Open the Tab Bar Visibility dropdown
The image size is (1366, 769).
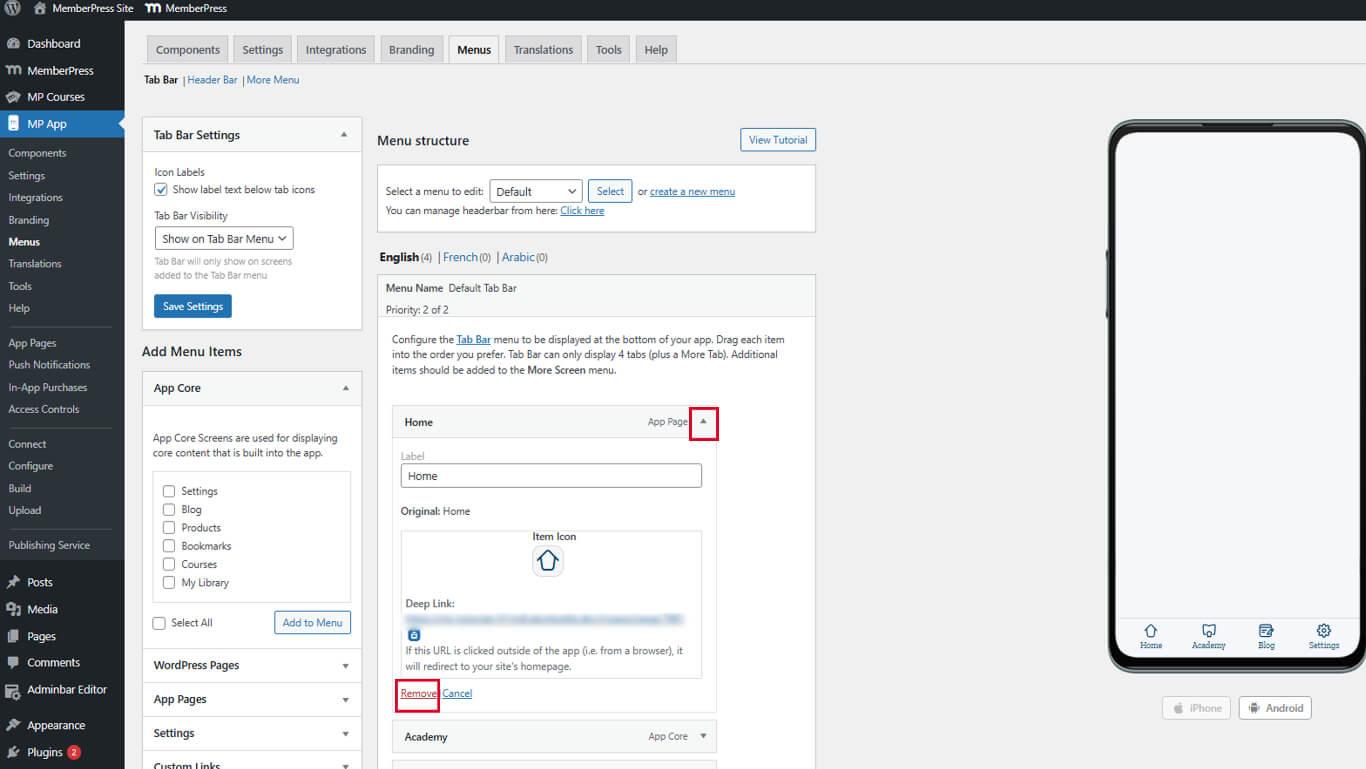coord(224,239)
